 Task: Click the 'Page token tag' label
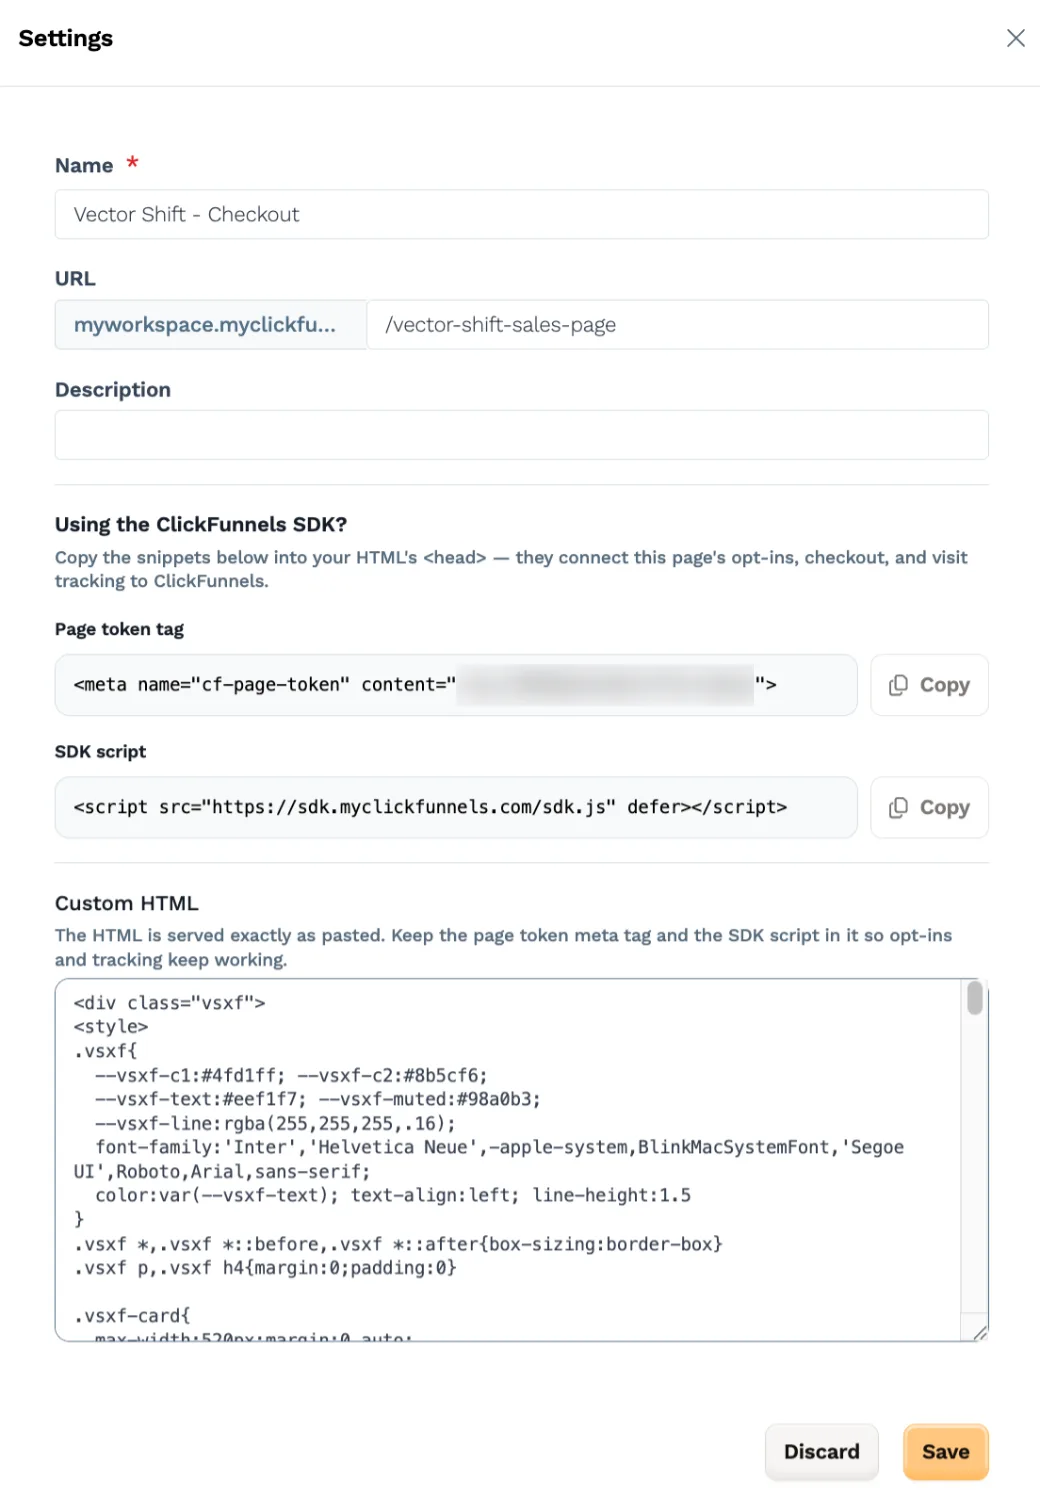119,629
